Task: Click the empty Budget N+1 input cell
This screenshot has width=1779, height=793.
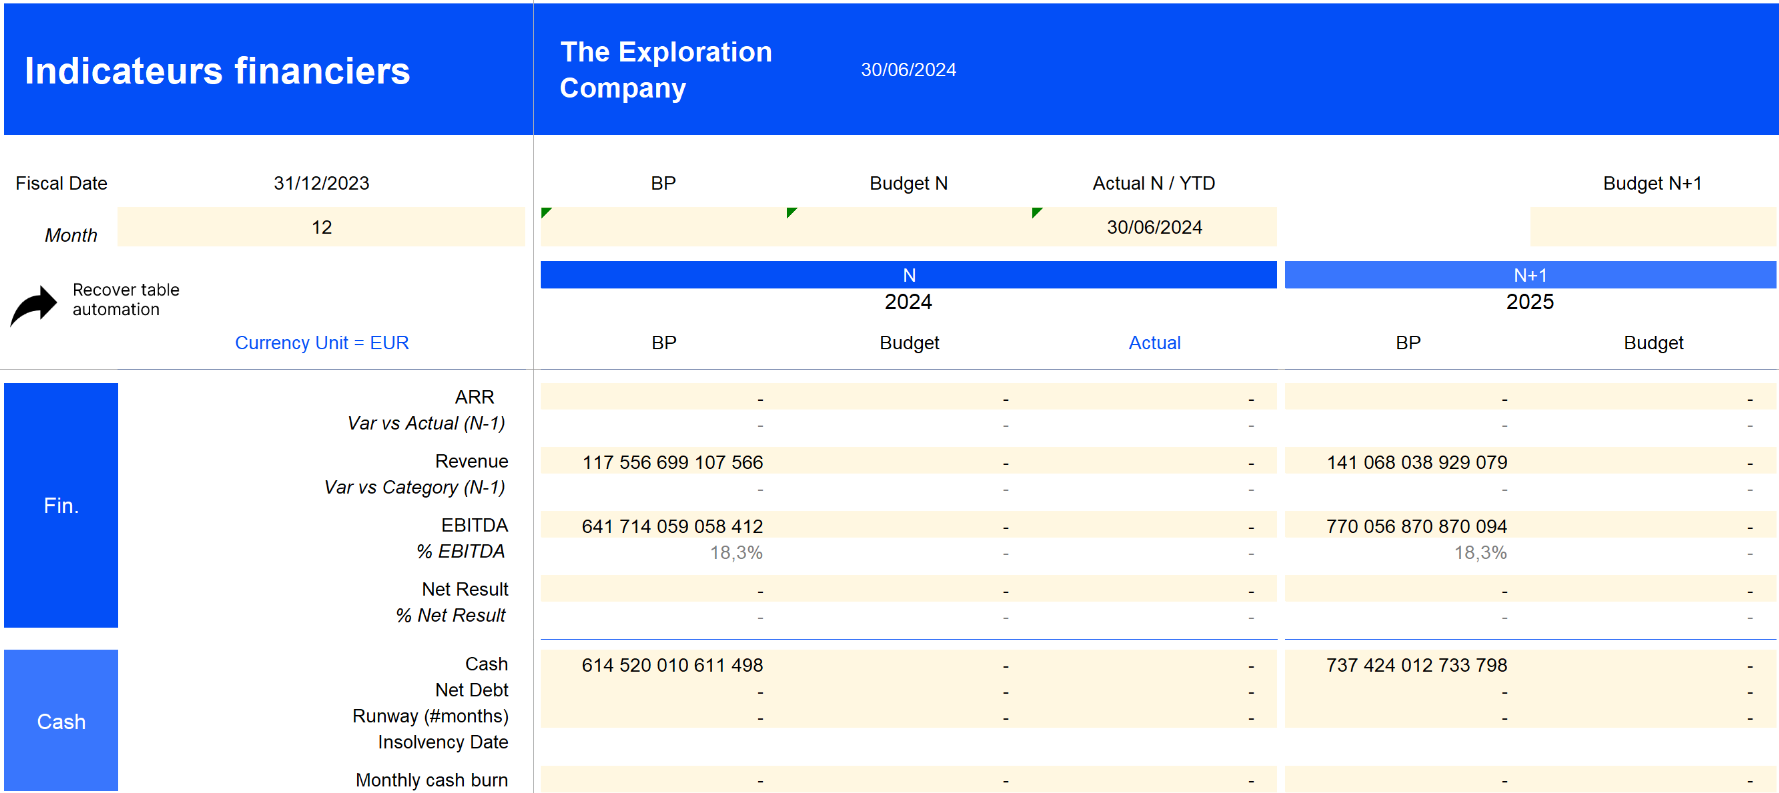Action: 1653,227
